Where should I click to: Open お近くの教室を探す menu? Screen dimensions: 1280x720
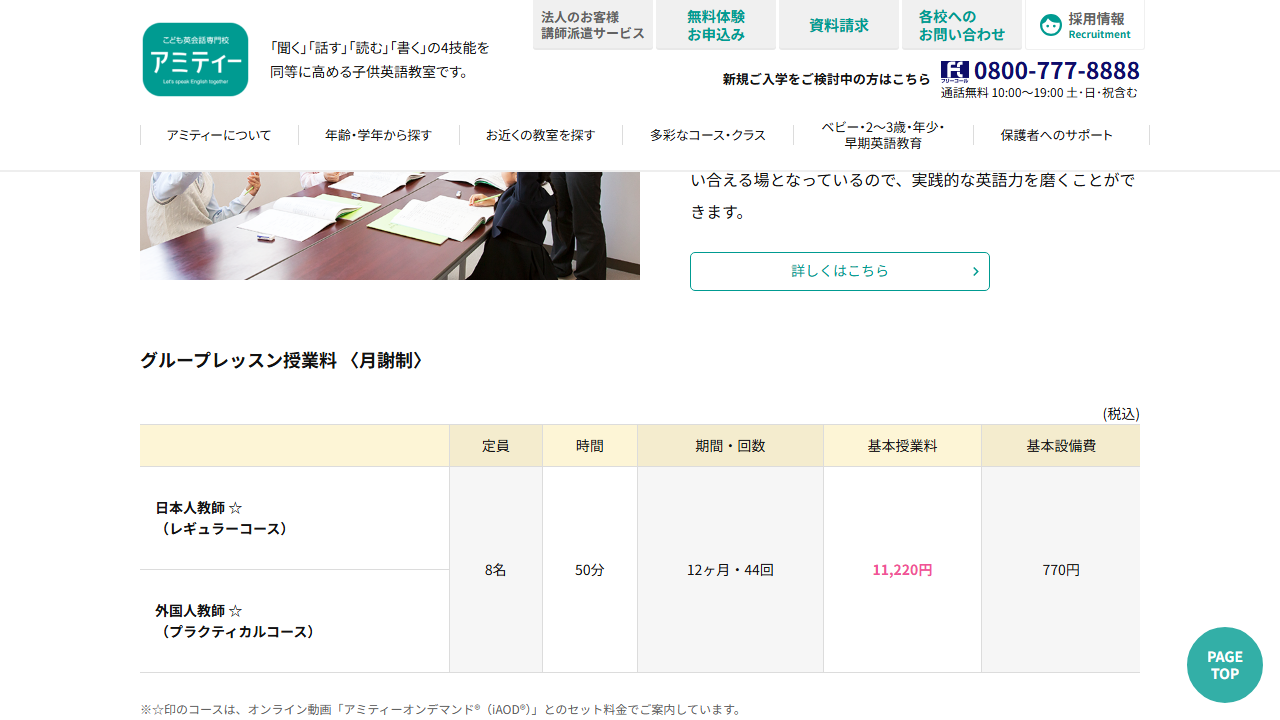pyautogui.click(x=540, y=135)
